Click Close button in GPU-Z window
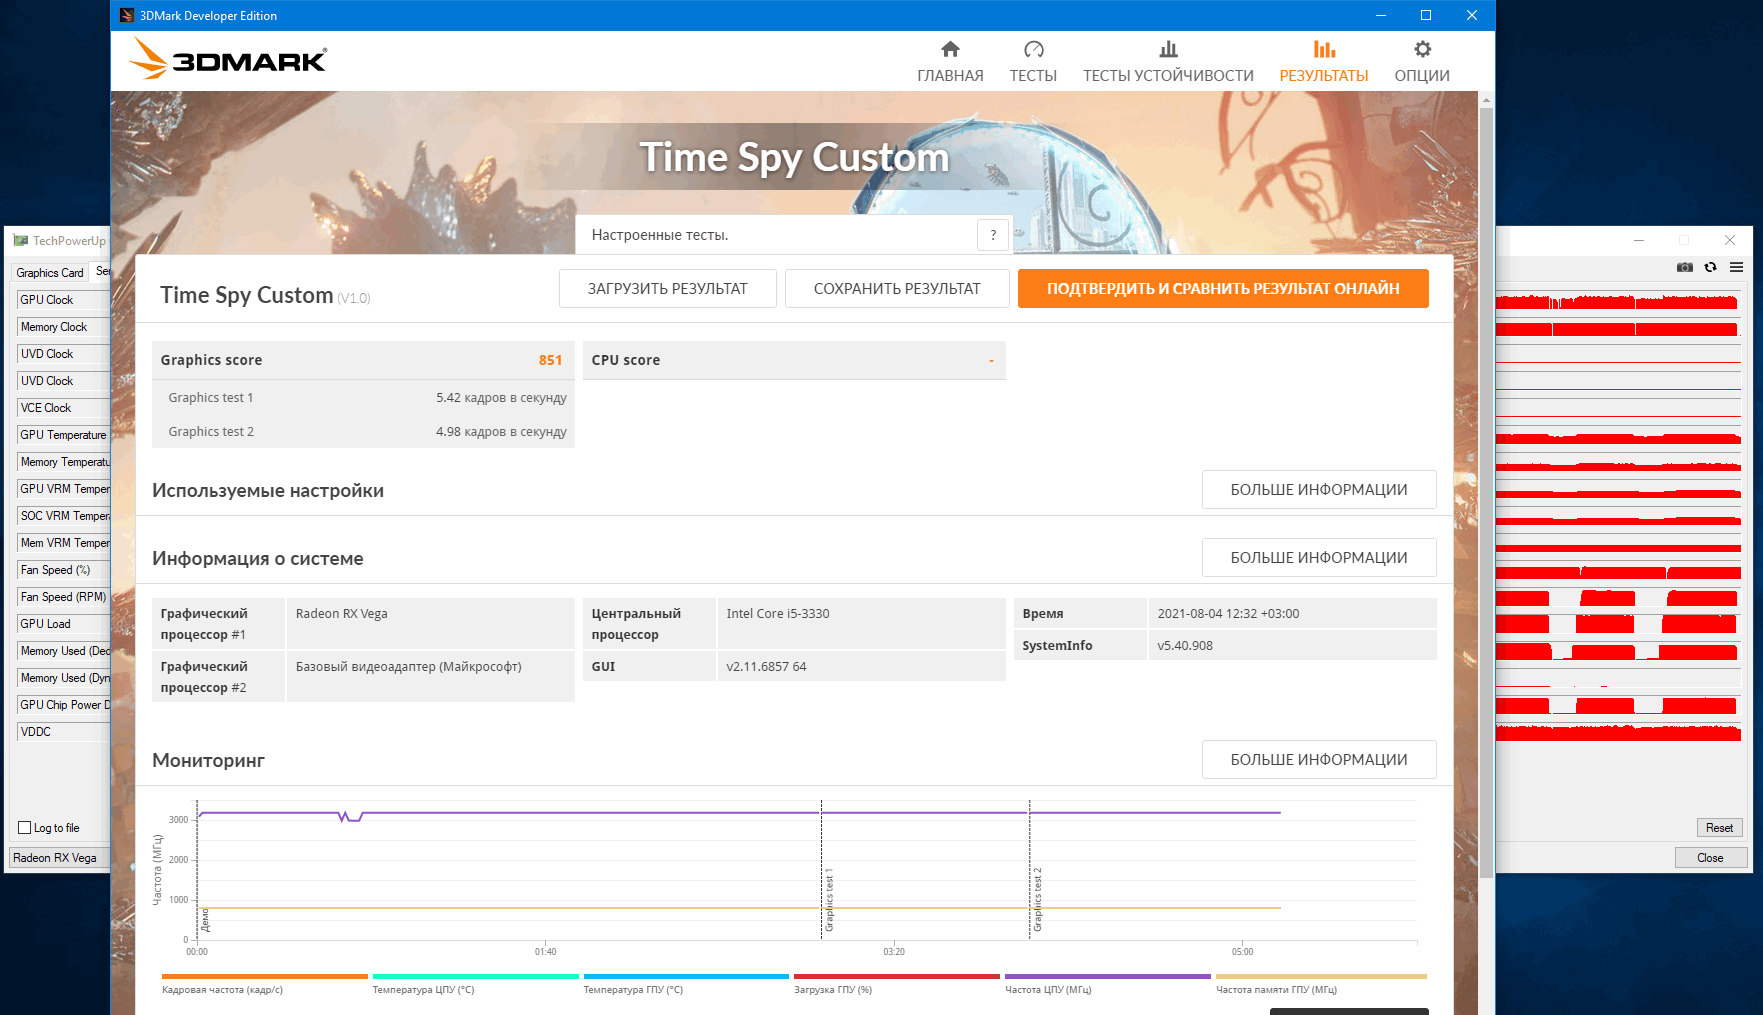1763x1015 pixels. 1710,858
